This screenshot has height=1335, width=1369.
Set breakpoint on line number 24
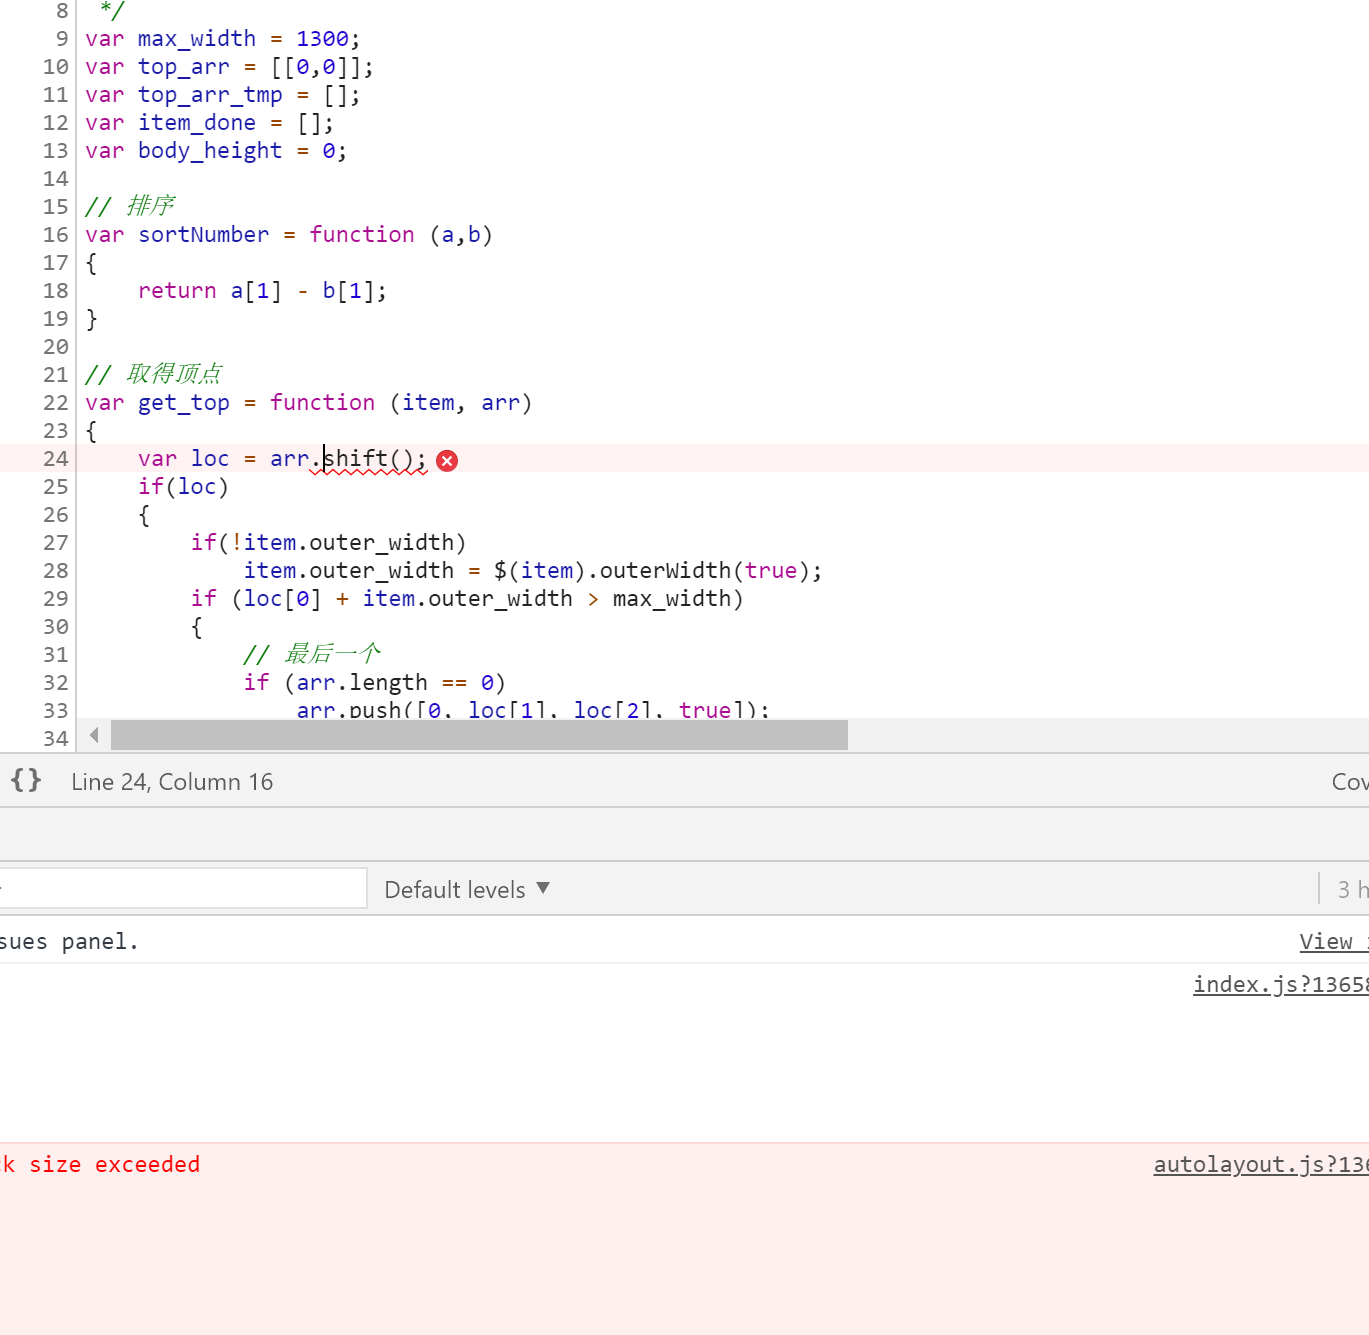56,459
